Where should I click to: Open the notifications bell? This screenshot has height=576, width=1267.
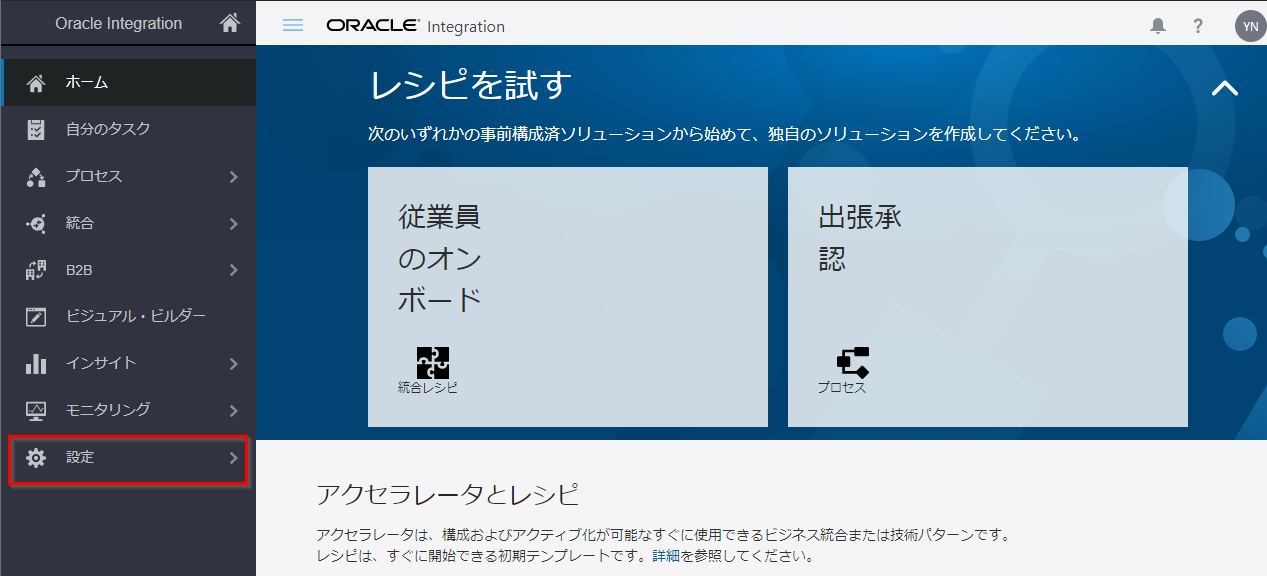(x=1158, y=26)
